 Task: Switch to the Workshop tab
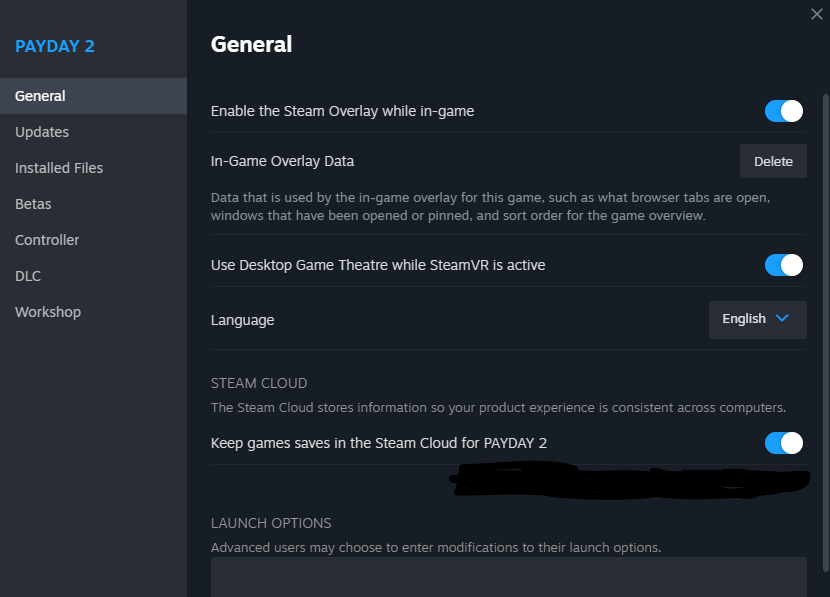pos(48,312)
